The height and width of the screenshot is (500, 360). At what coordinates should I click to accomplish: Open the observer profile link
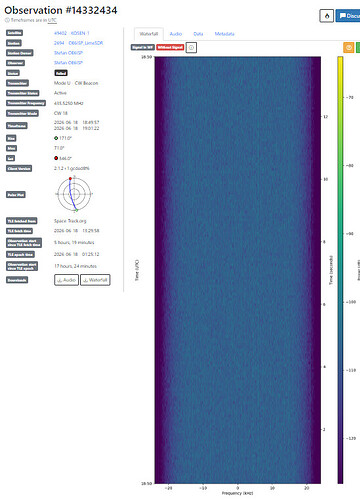(68, 63)
